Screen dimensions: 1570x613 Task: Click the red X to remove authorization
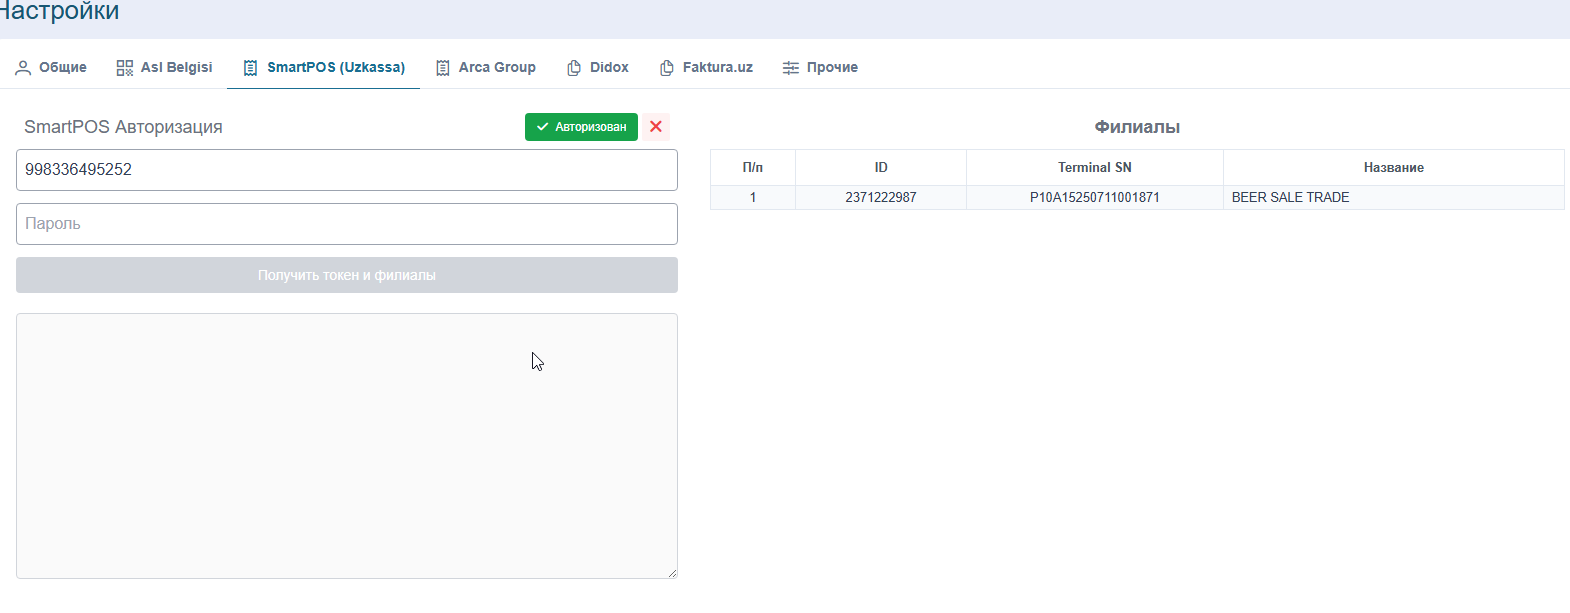coord(656,127)
